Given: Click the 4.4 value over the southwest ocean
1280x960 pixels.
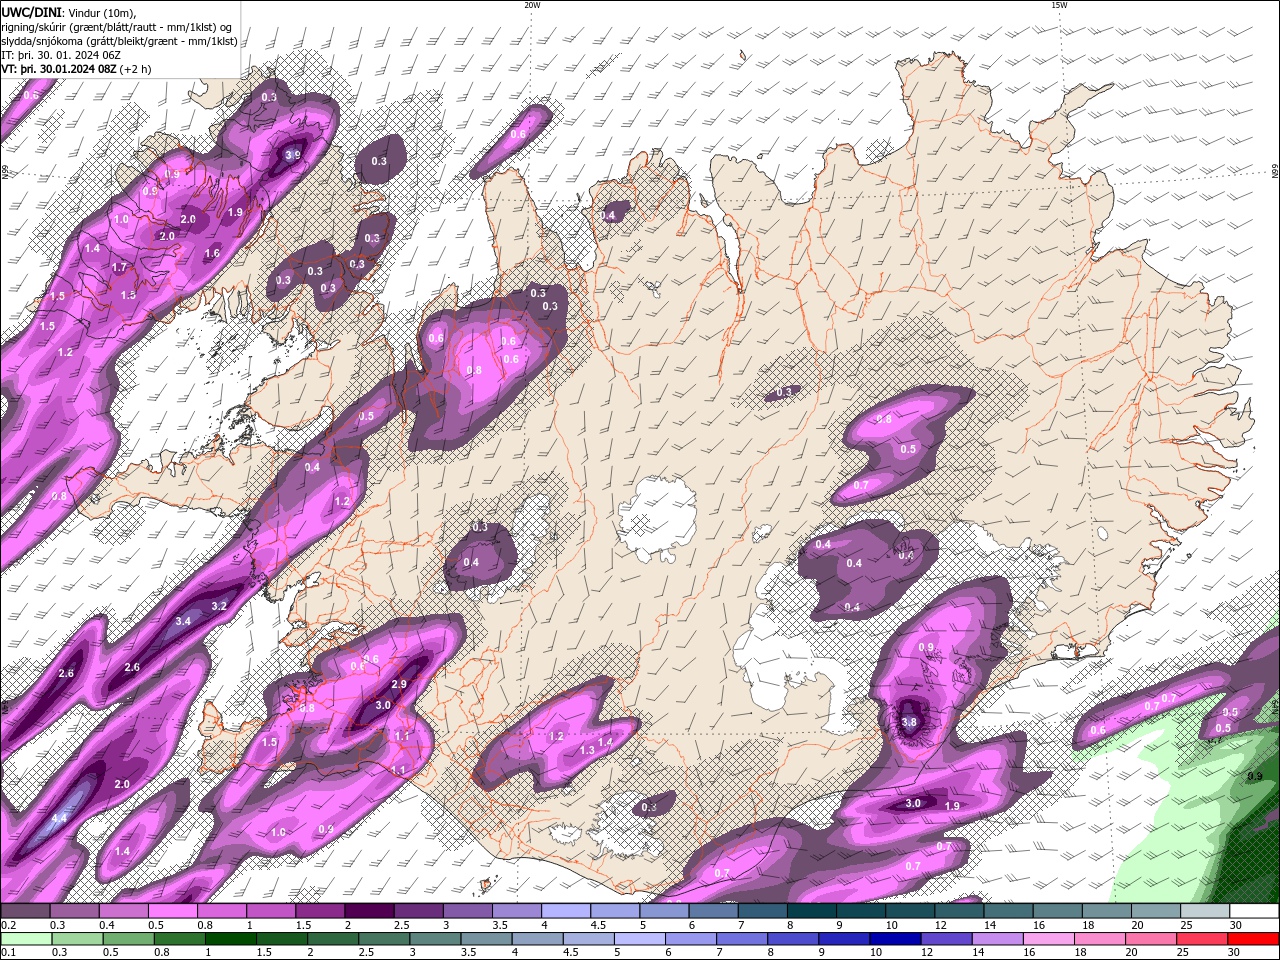Looking at the screenshot, I should (x=59, y=818).
